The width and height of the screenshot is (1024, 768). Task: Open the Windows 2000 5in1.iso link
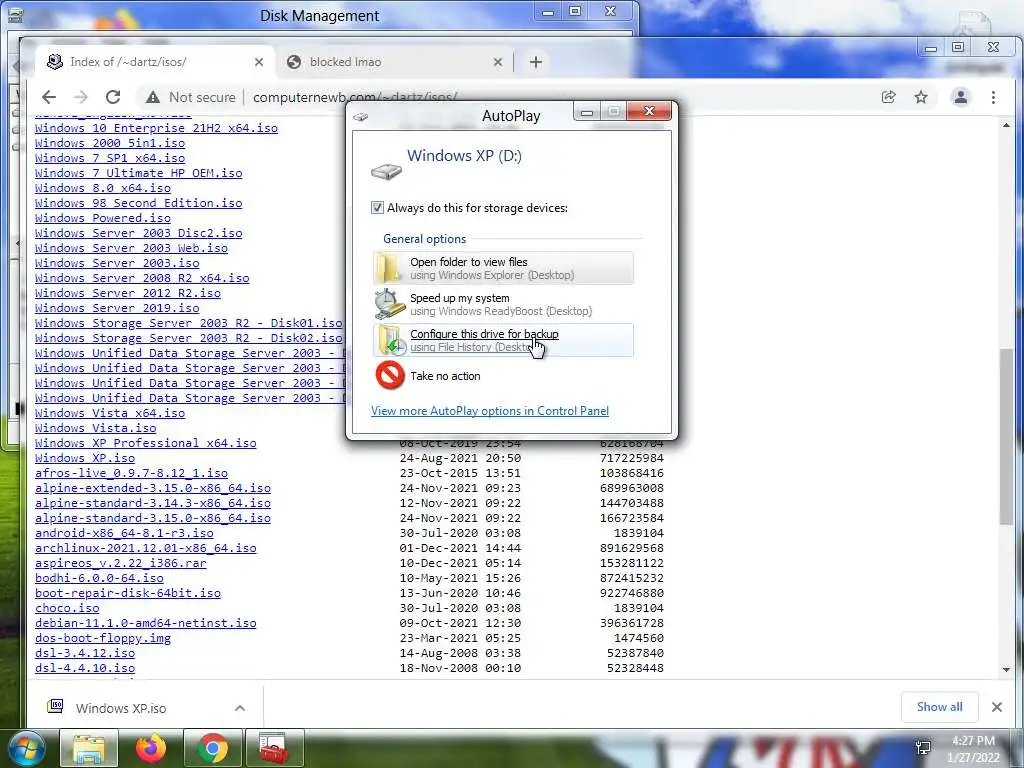point(110,143)
